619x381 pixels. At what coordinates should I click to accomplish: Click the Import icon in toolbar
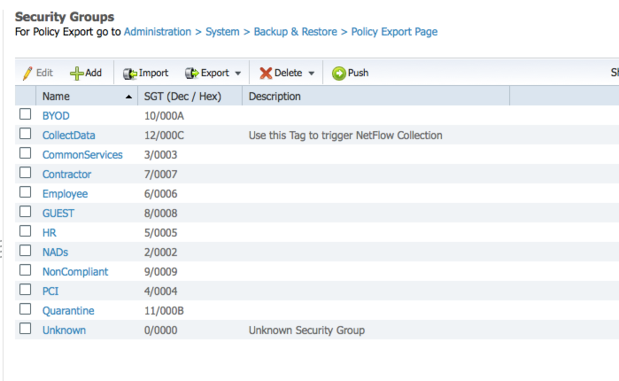coord(130,73)
